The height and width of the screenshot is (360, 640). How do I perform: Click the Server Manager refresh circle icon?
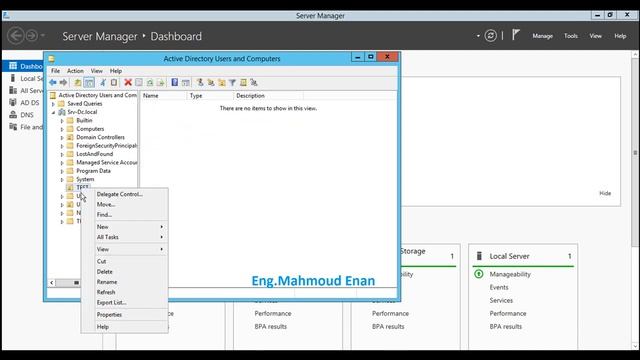click(491, 36)
